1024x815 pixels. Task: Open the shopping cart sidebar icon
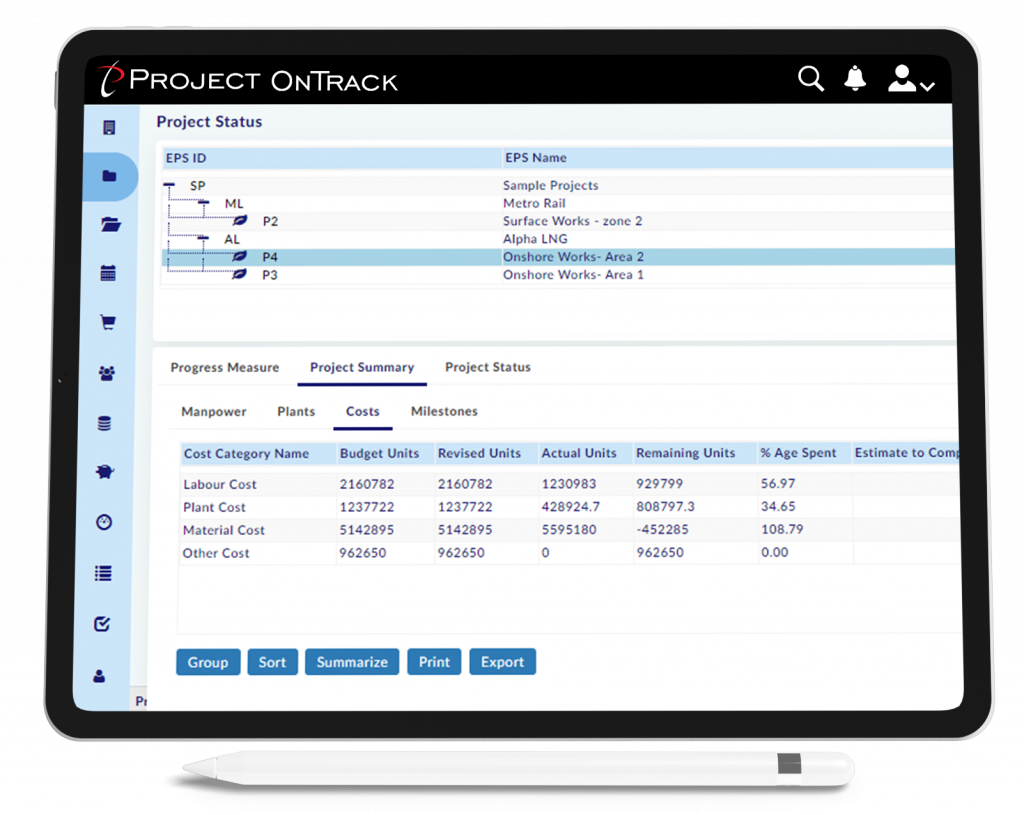click(108, 322)
